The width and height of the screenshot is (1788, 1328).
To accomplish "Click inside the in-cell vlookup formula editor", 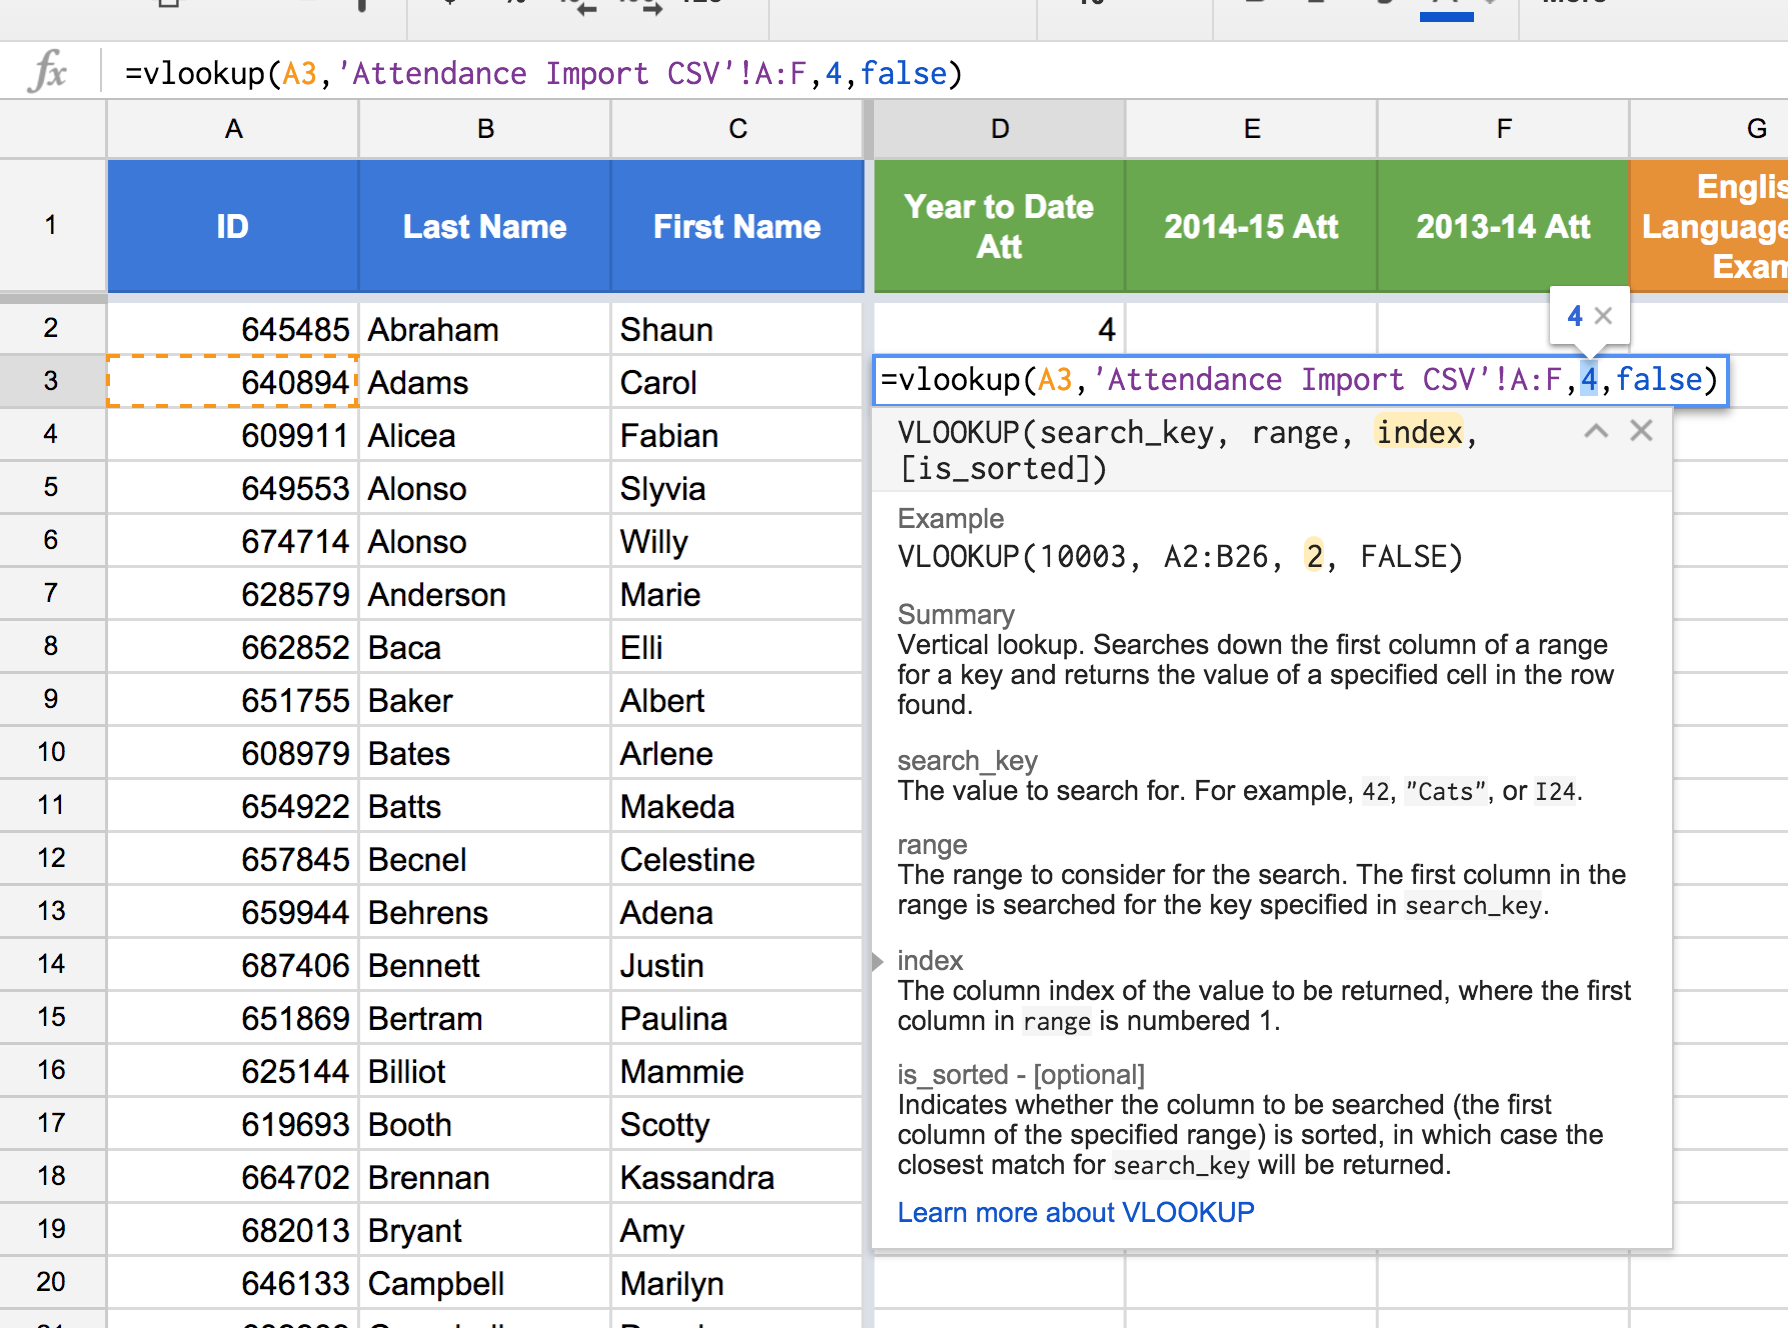I will pyautogui.click(x=1300, y=380).
